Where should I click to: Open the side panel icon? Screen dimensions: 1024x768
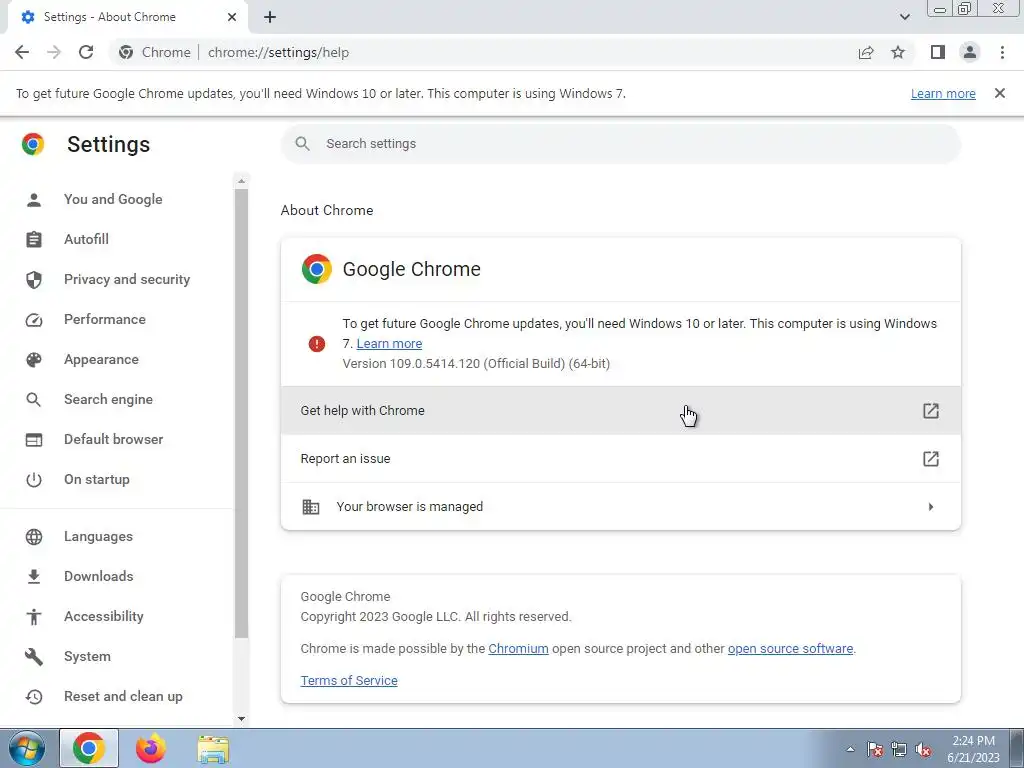[x=938, y=52]
